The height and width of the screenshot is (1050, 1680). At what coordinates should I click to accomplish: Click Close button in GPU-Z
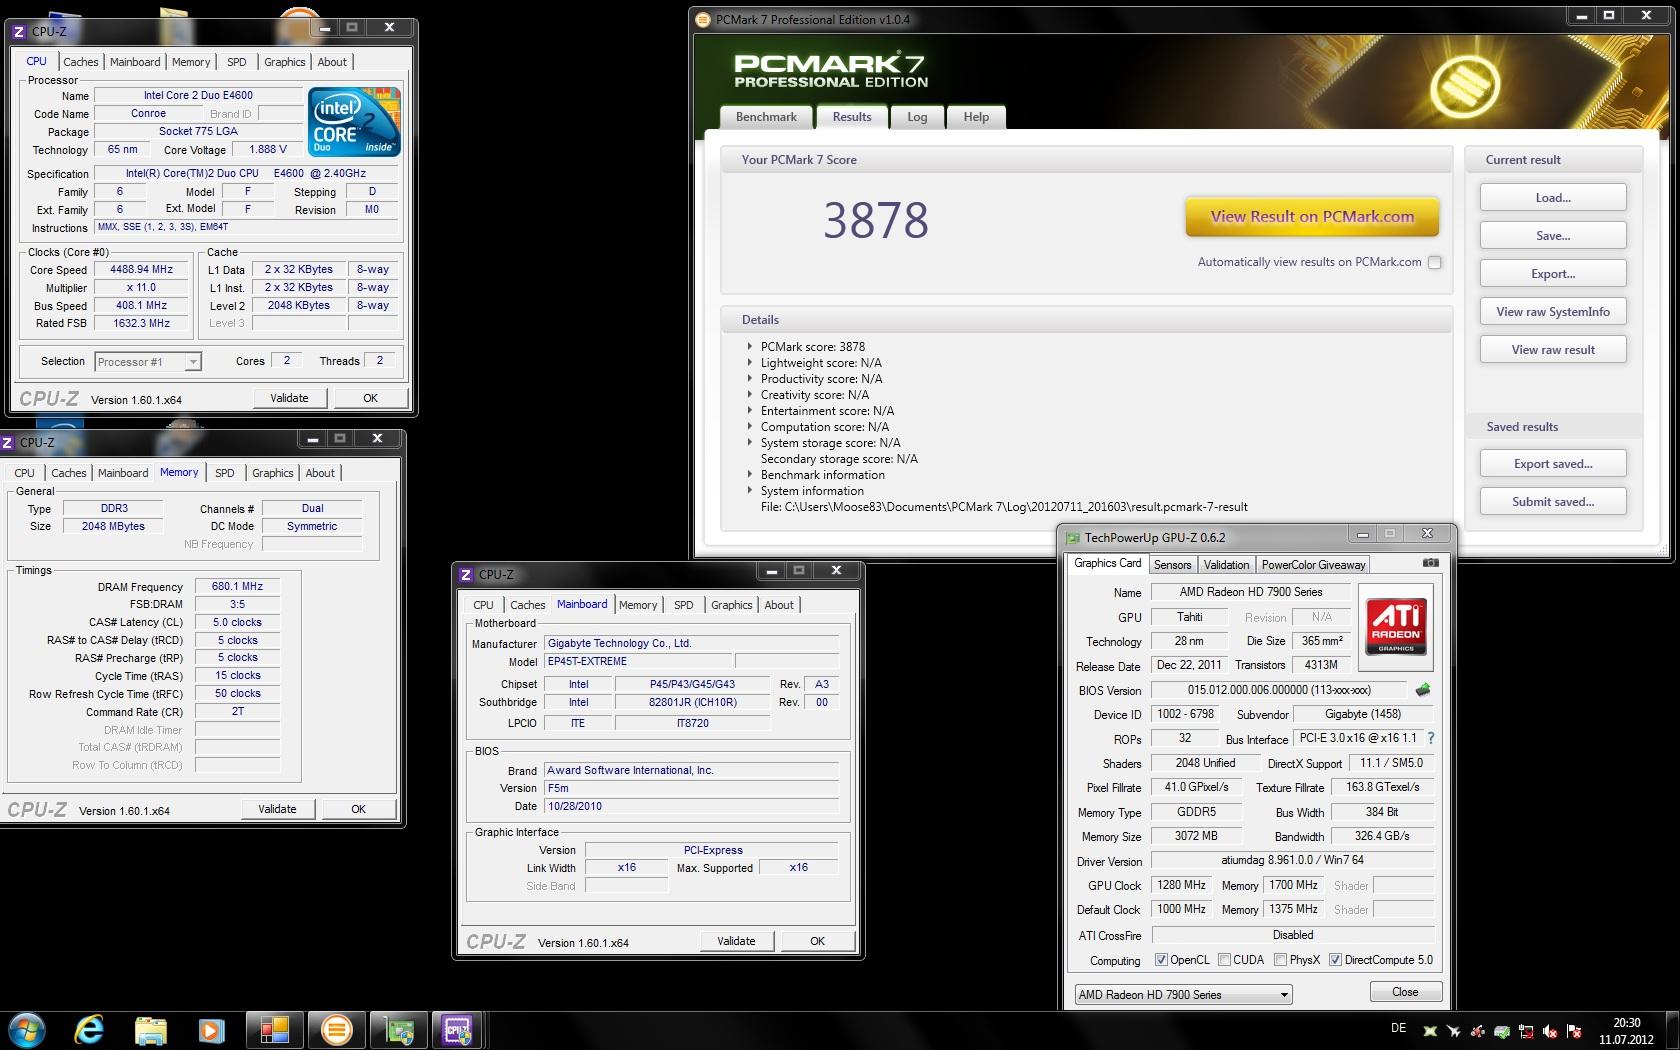pos(1405,992)
